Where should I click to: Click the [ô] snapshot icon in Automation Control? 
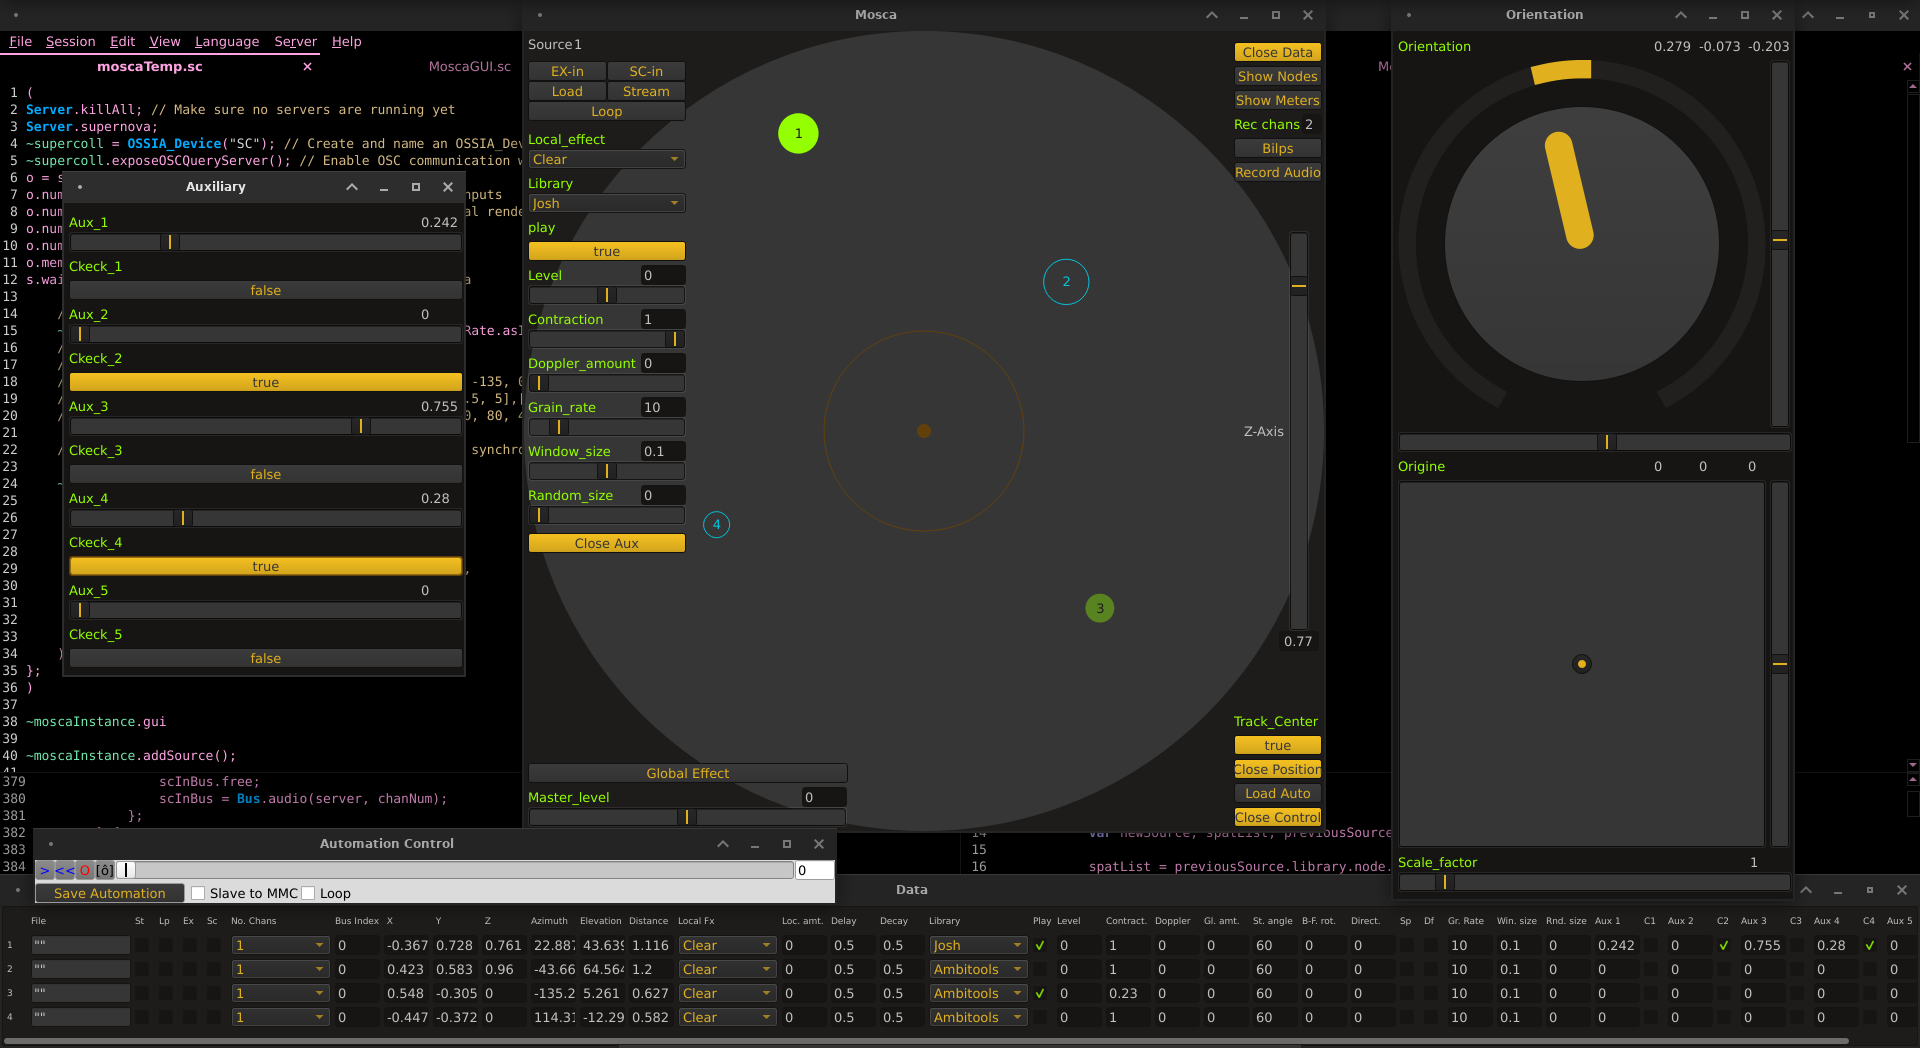tap(104, 871)
